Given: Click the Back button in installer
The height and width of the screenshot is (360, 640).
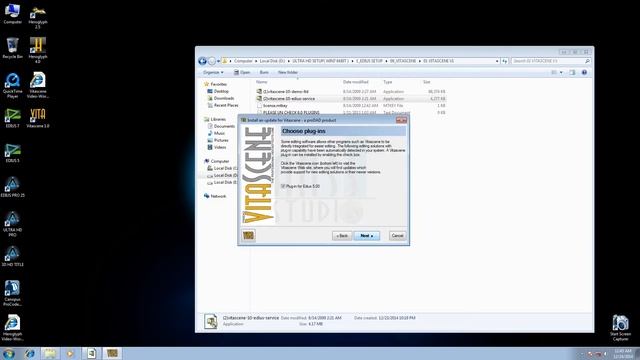Looking at the screenshot, I should click(342, 236).
